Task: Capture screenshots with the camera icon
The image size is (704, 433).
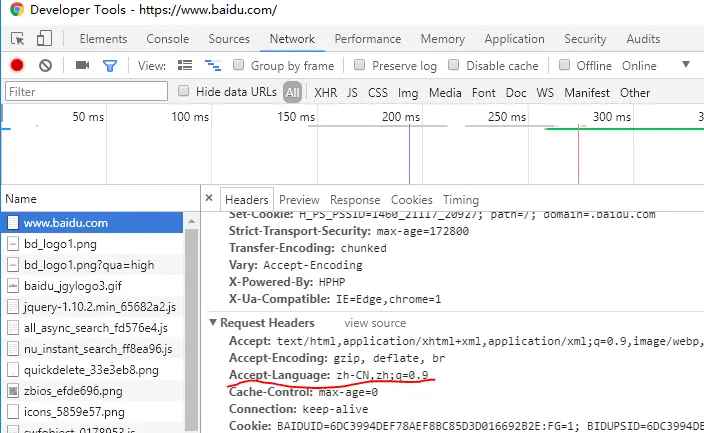Action: click(82, 66)
